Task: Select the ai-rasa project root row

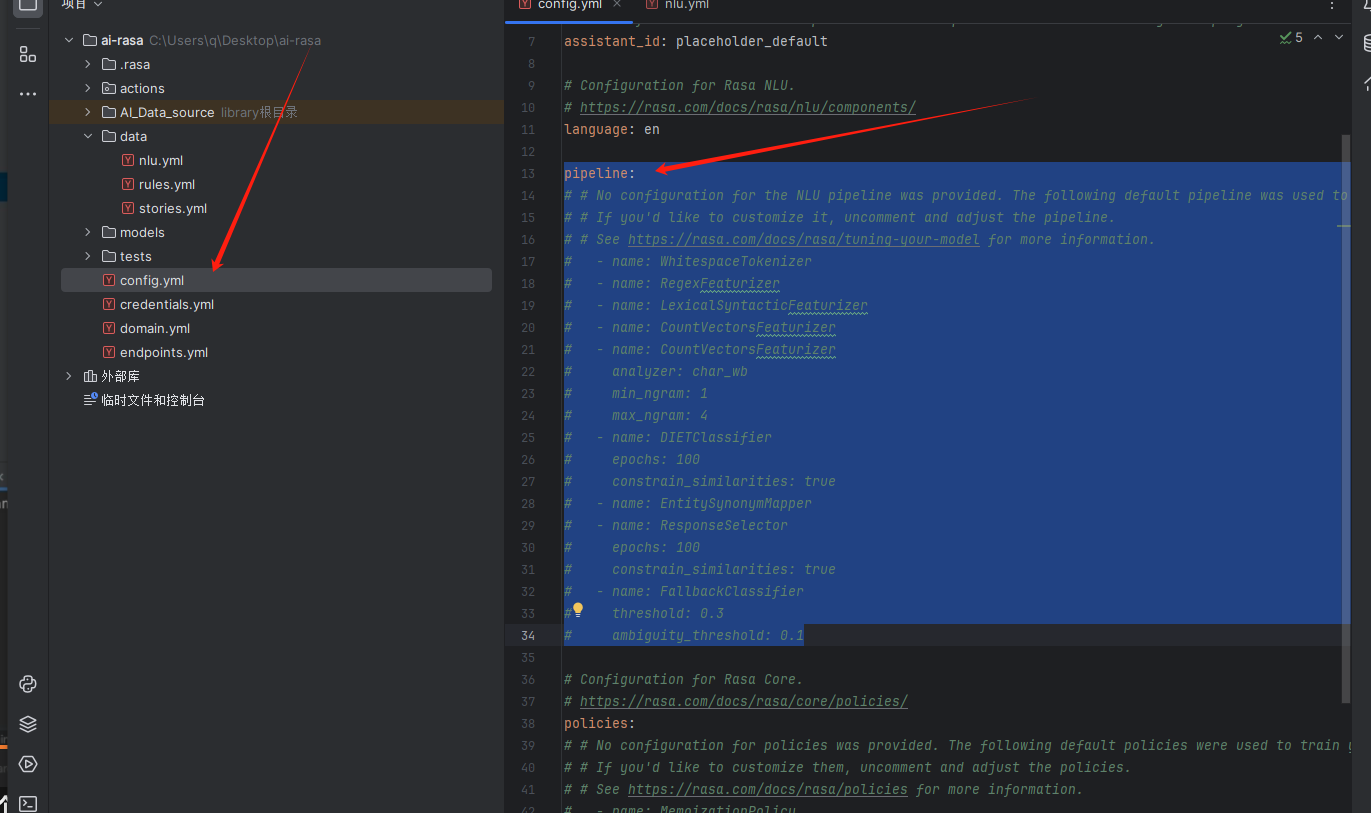Action: [x=276, y=40]
